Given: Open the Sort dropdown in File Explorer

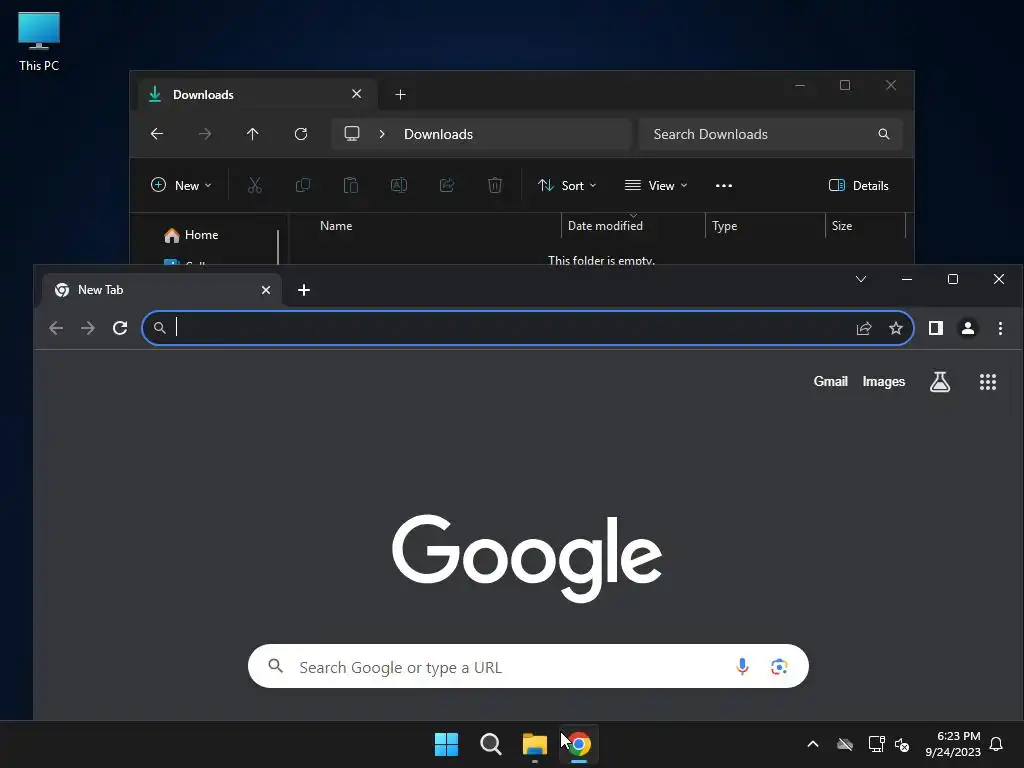Looking at the screenshot, I should 566,185.
